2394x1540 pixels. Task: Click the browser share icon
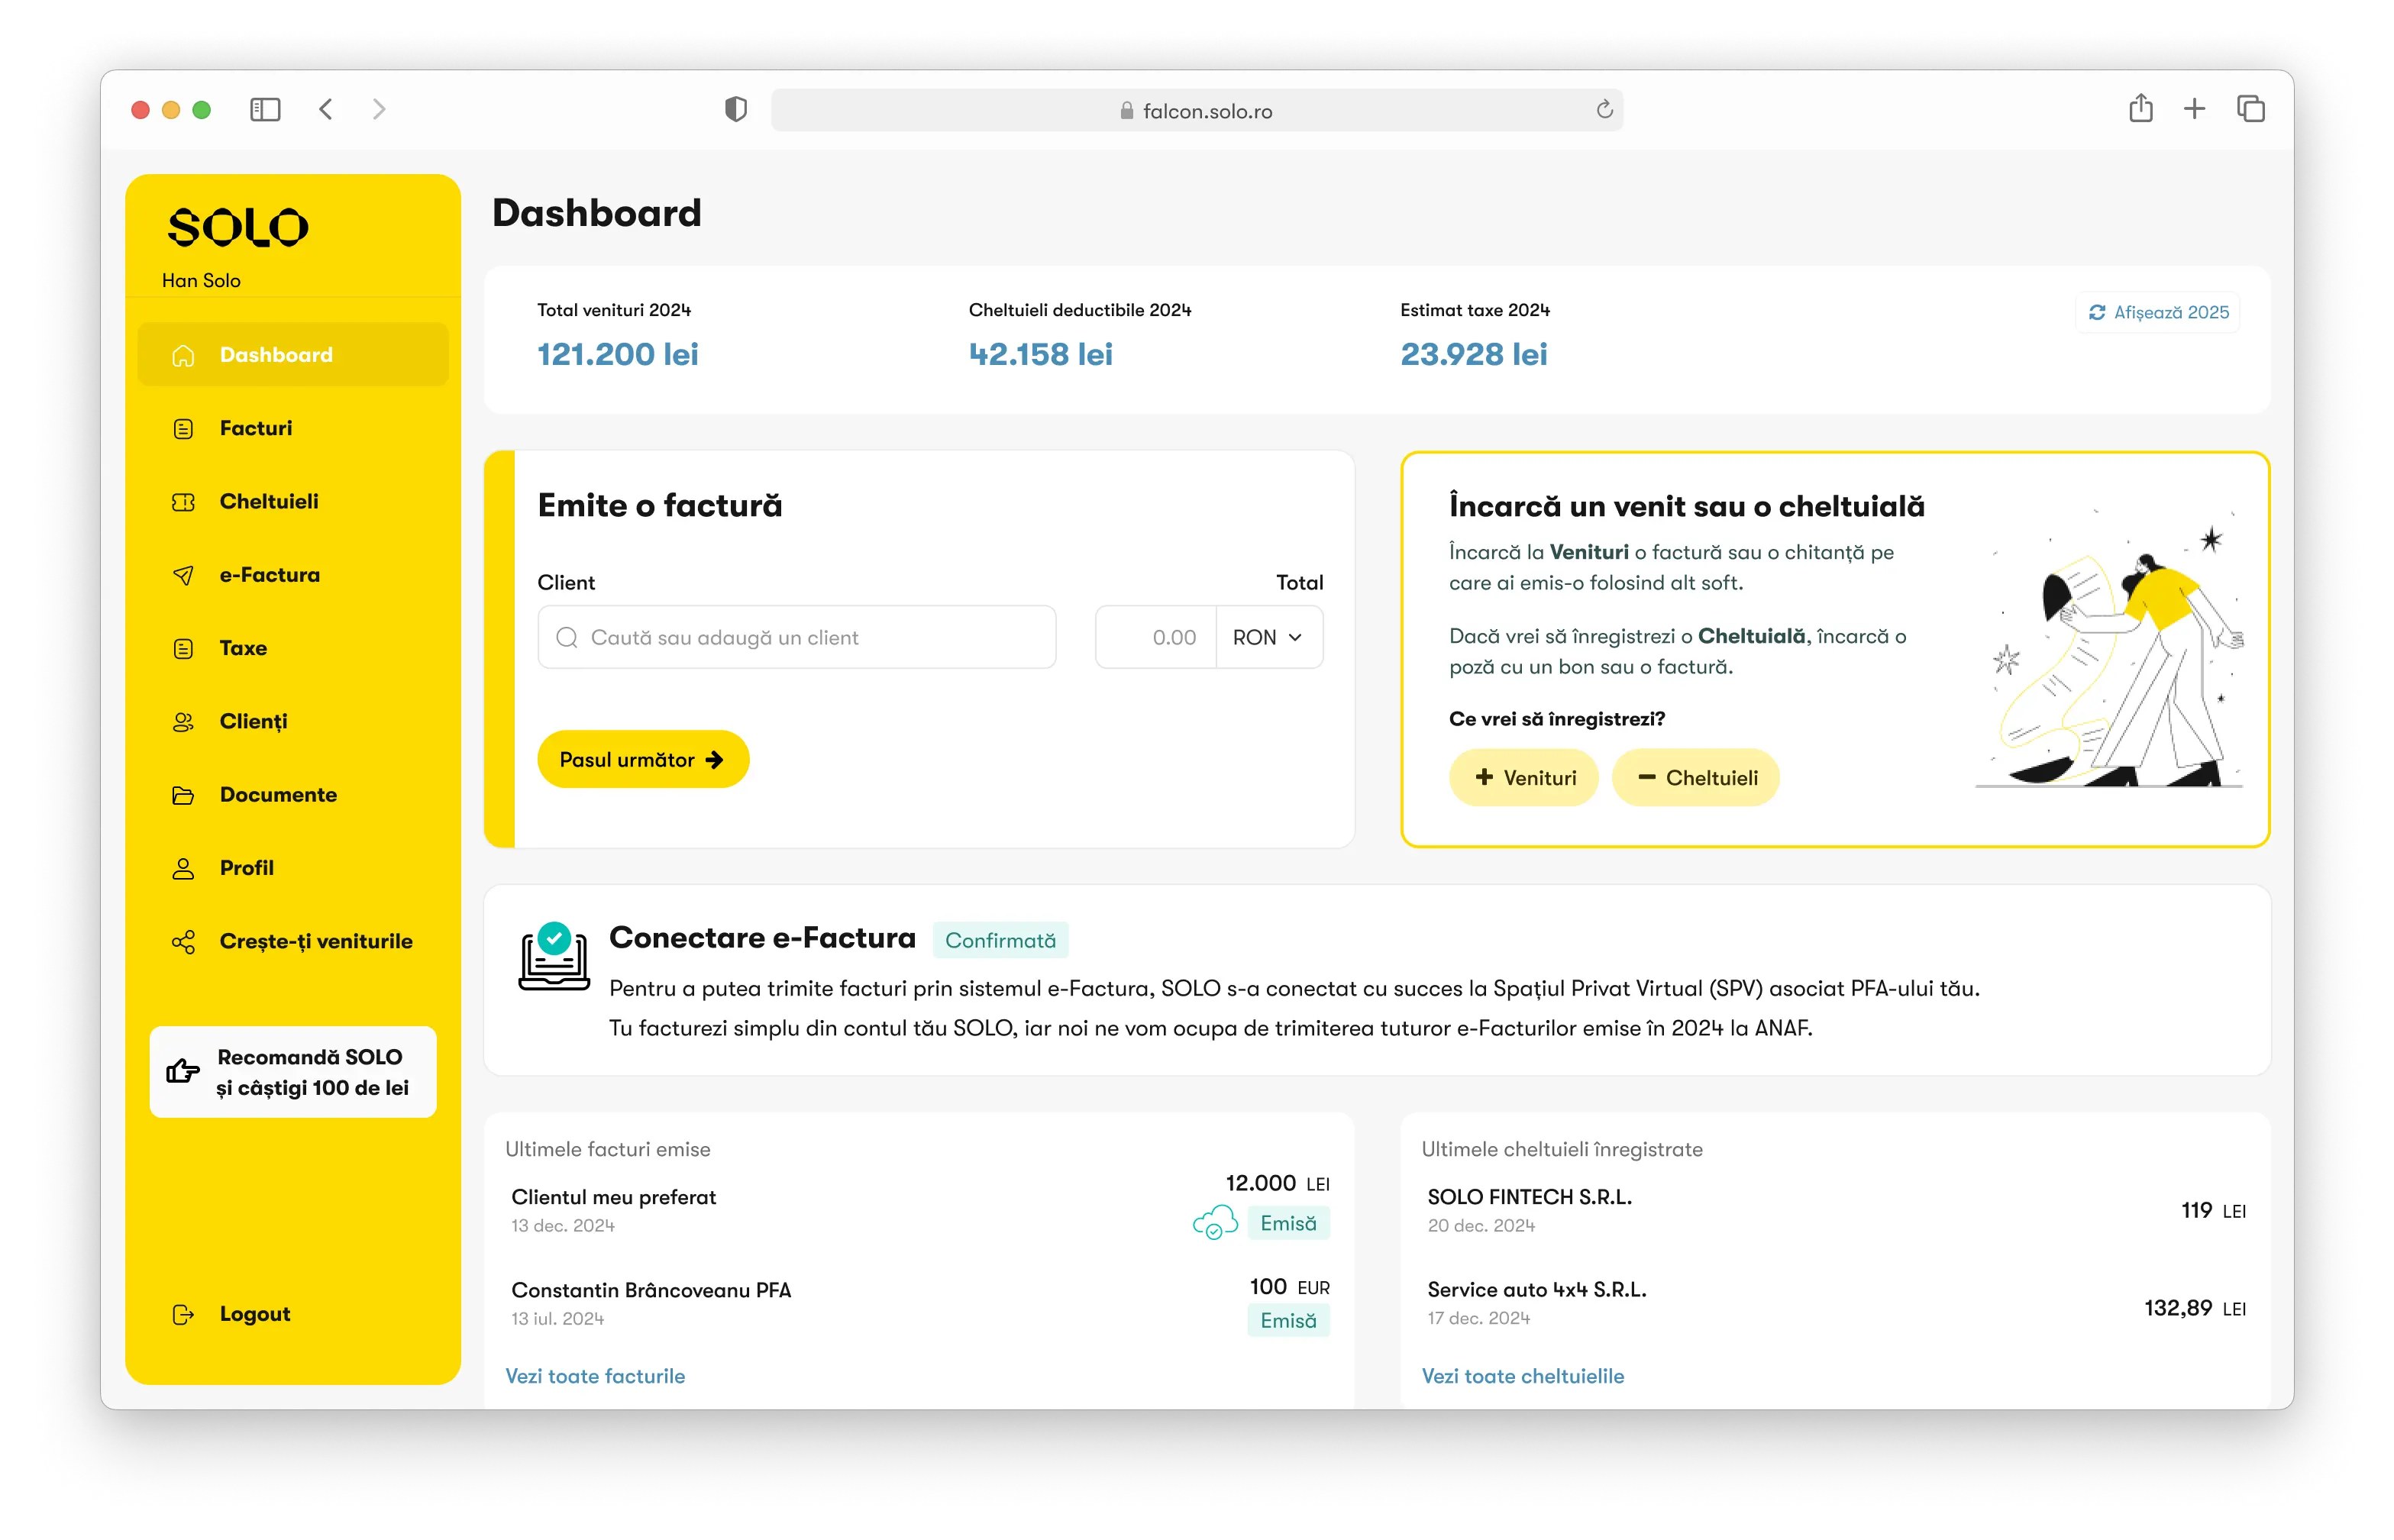2140,108
